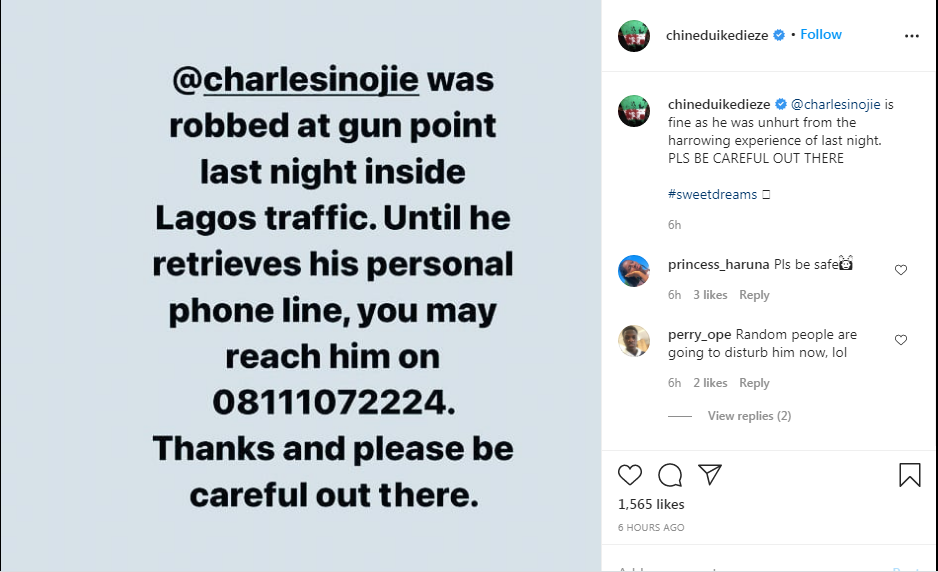The image size is (938, 572).
Task: Reply to perry_ope's comment
Action: [754, 383]
